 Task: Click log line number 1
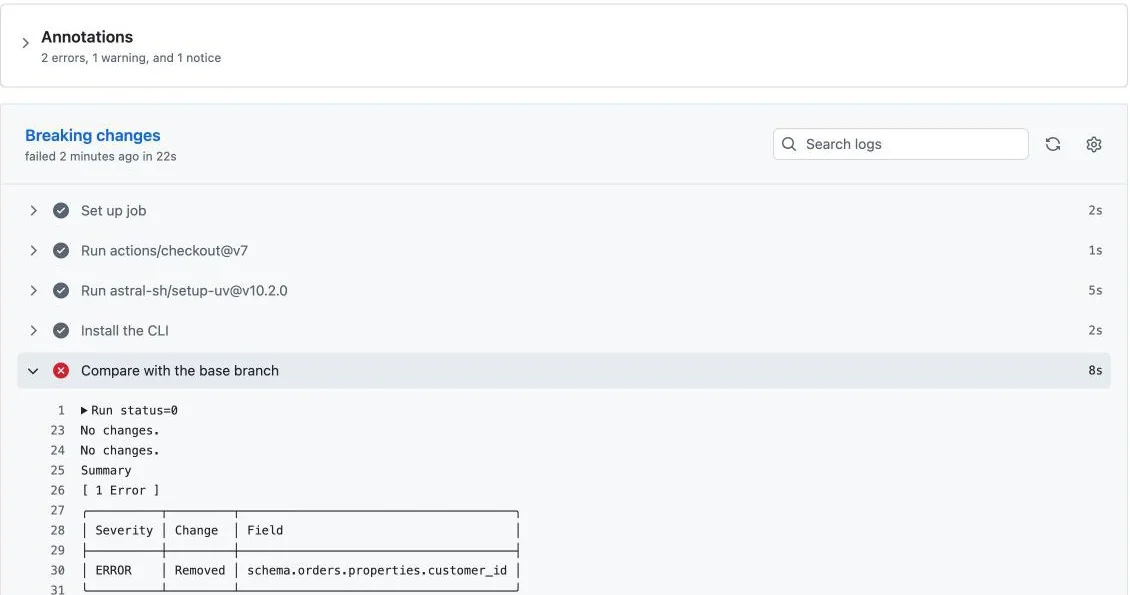(x=61, y=411)
